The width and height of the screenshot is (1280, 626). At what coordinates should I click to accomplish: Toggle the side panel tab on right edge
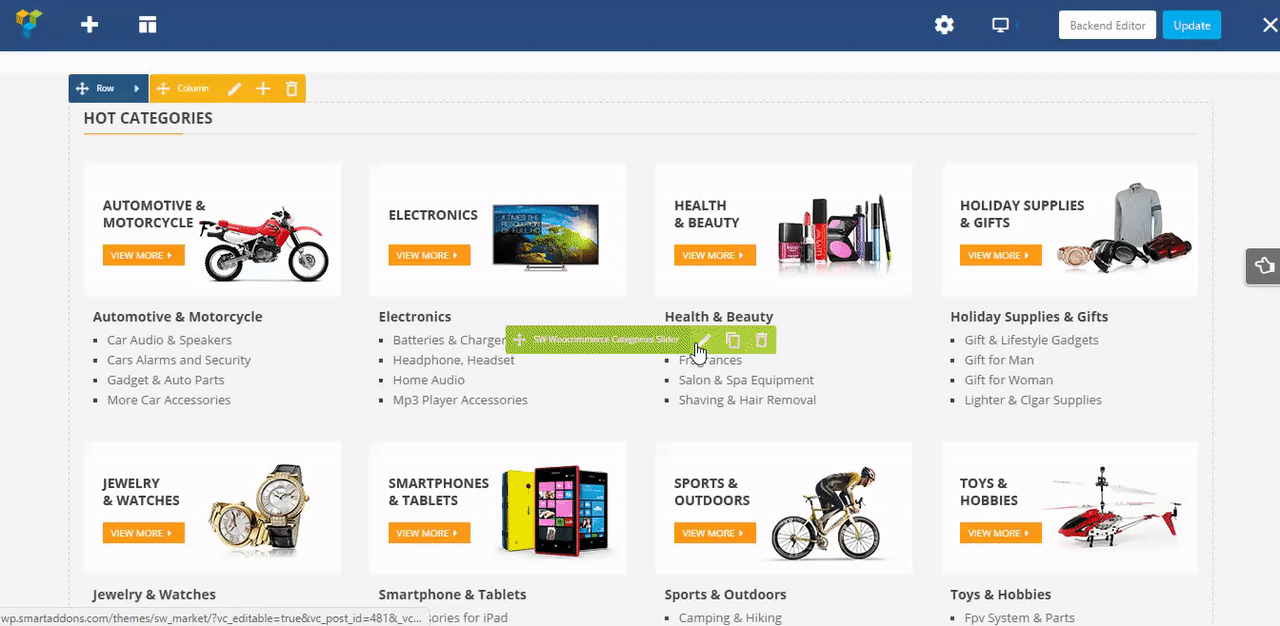pyautogui.click(x=1263, y=266)
